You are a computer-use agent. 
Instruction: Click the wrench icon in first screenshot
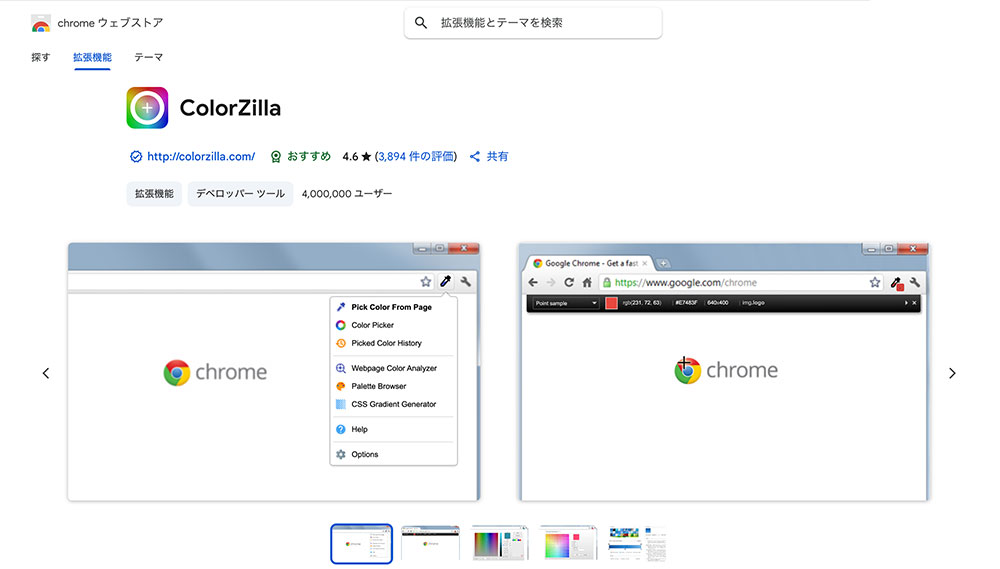466,281
